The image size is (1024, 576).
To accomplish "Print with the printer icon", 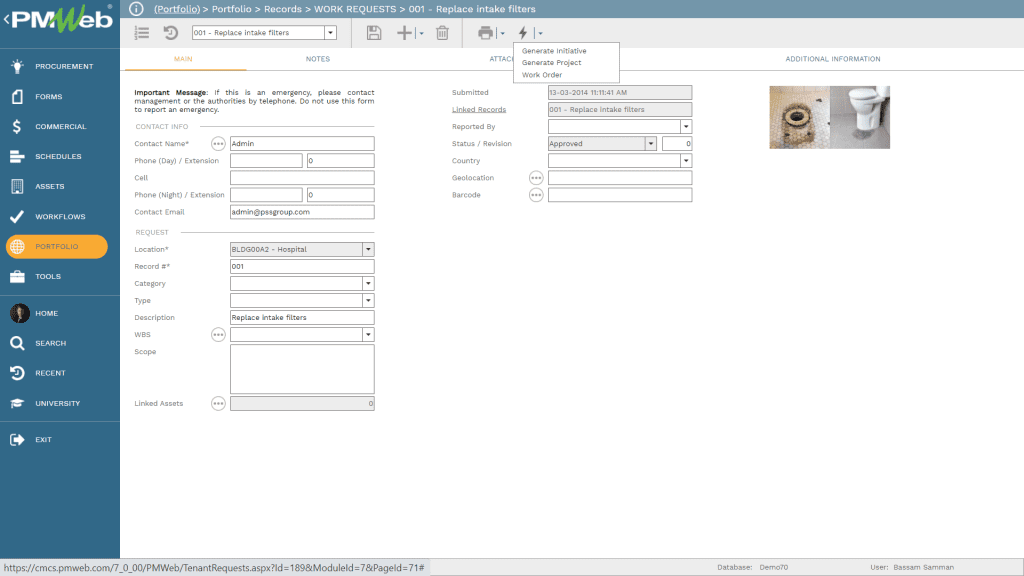I will click(x=485, y=33).
